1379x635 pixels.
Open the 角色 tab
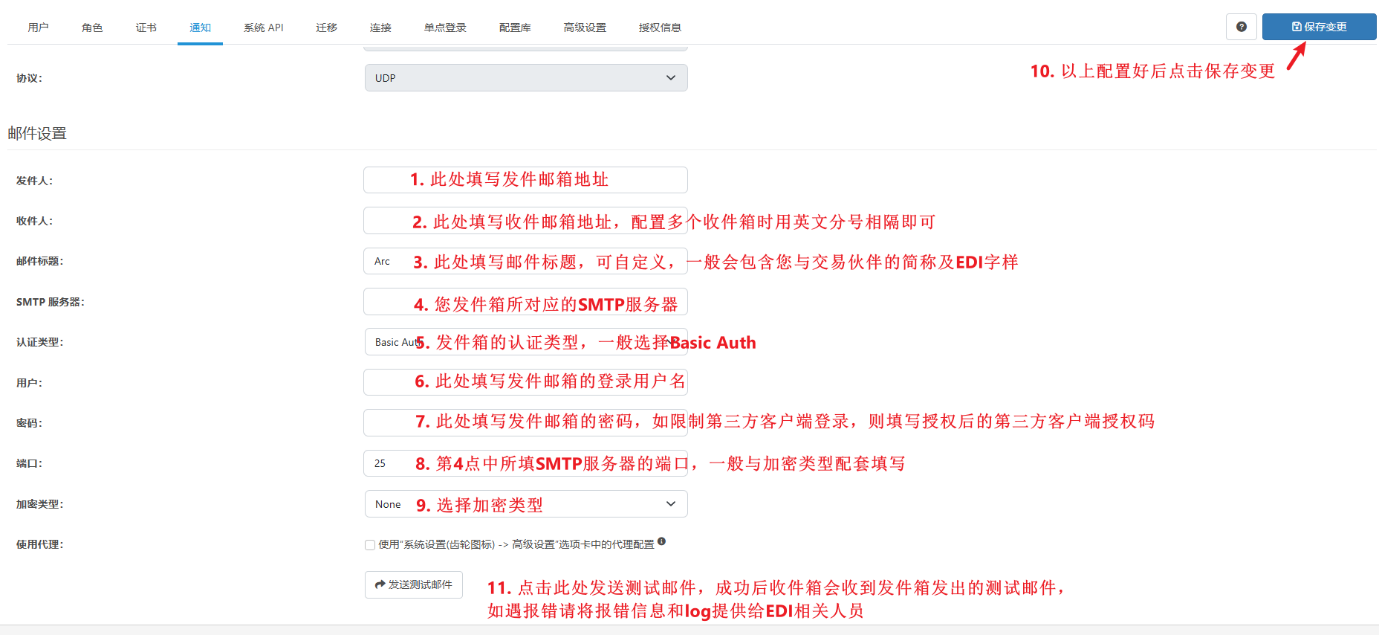coord(92,27)
